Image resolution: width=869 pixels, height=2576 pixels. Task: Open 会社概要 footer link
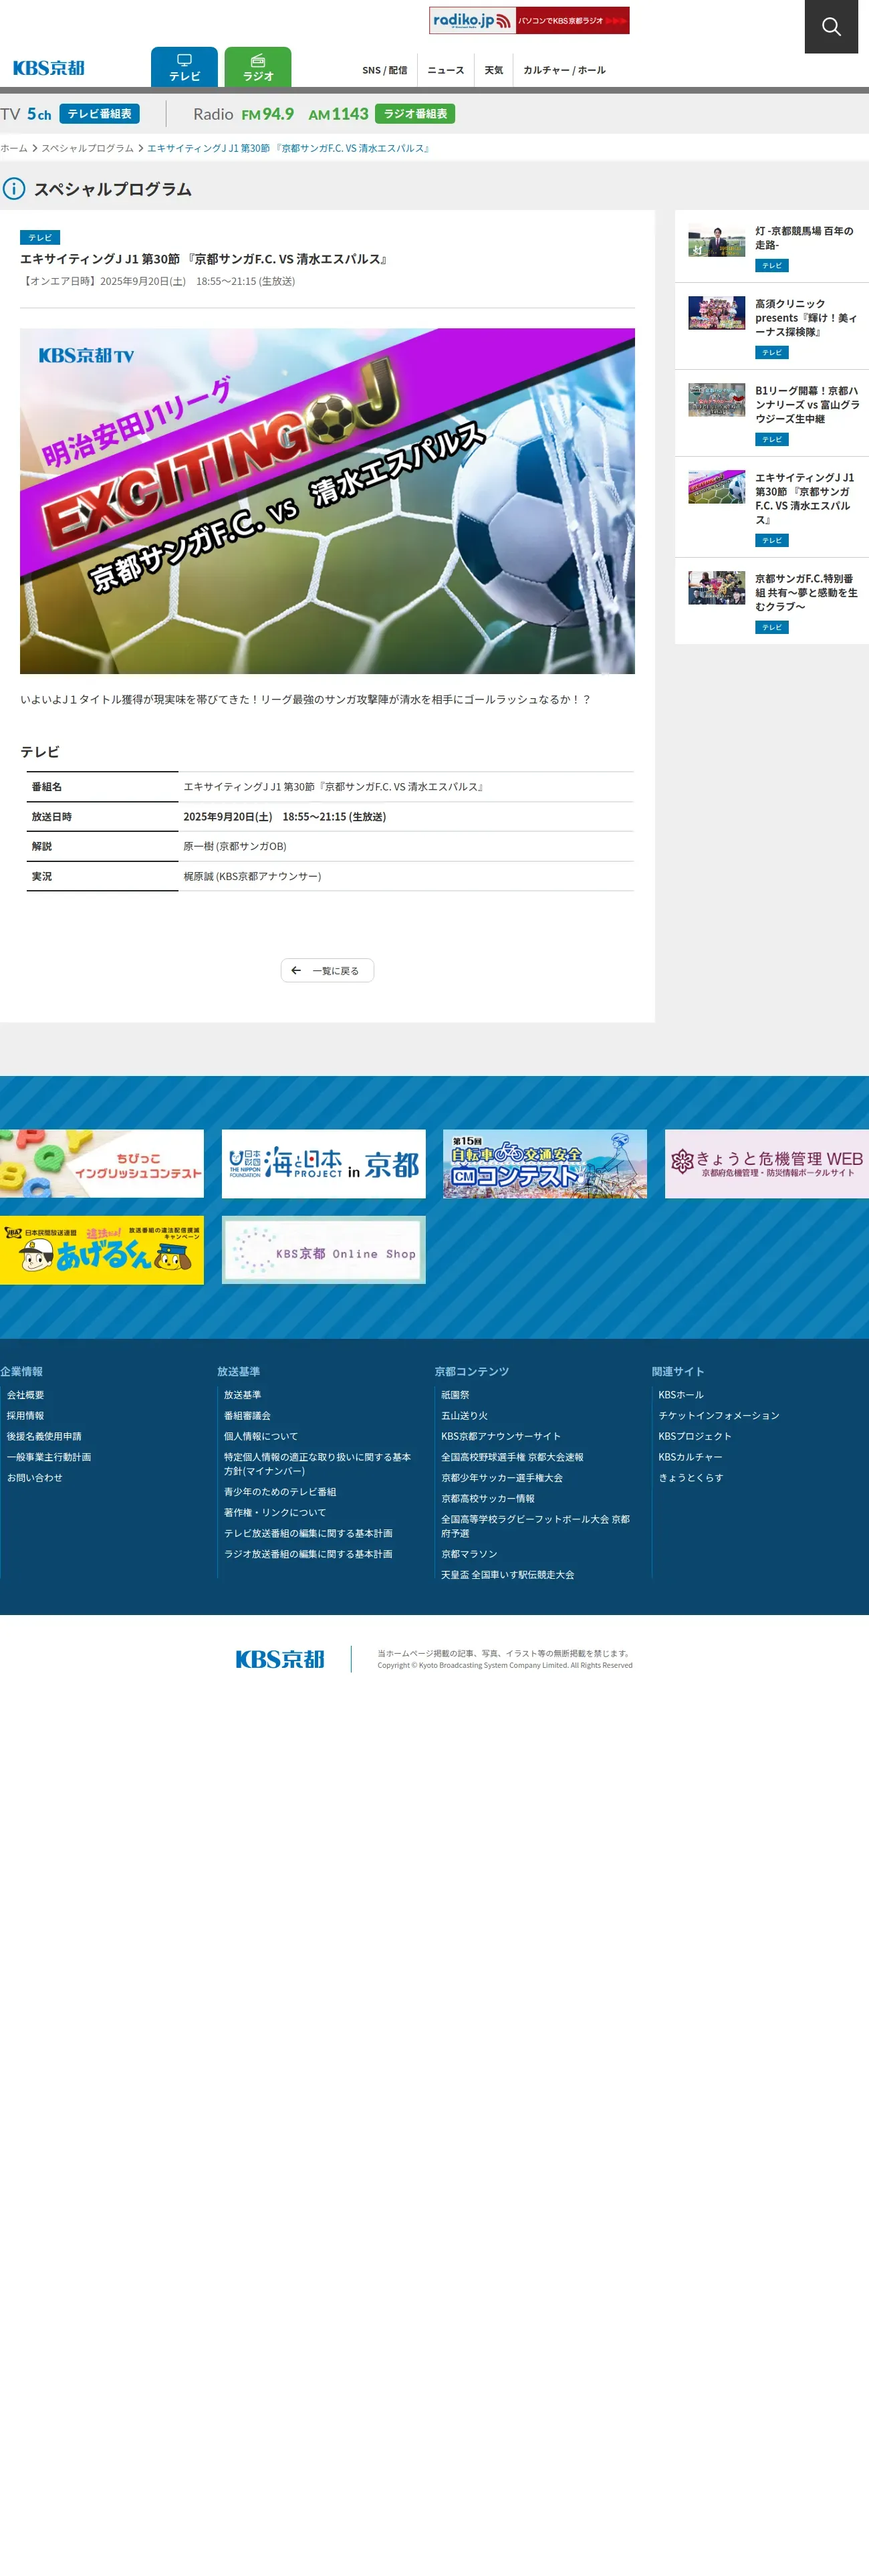point(26,1395)
